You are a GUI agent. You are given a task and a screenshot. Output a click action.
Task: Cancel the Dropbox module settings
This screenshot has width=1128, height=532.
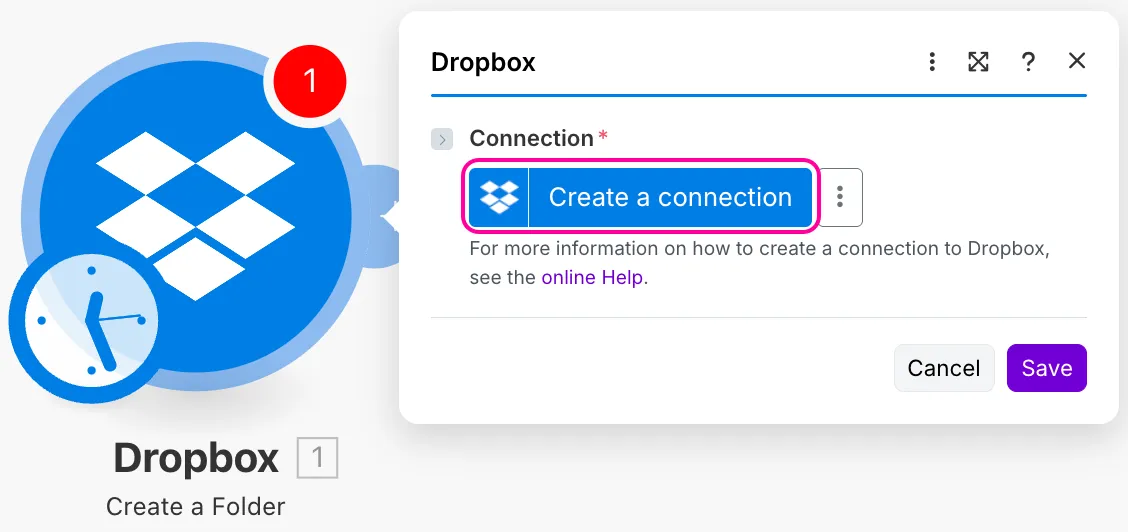(944, 368)
